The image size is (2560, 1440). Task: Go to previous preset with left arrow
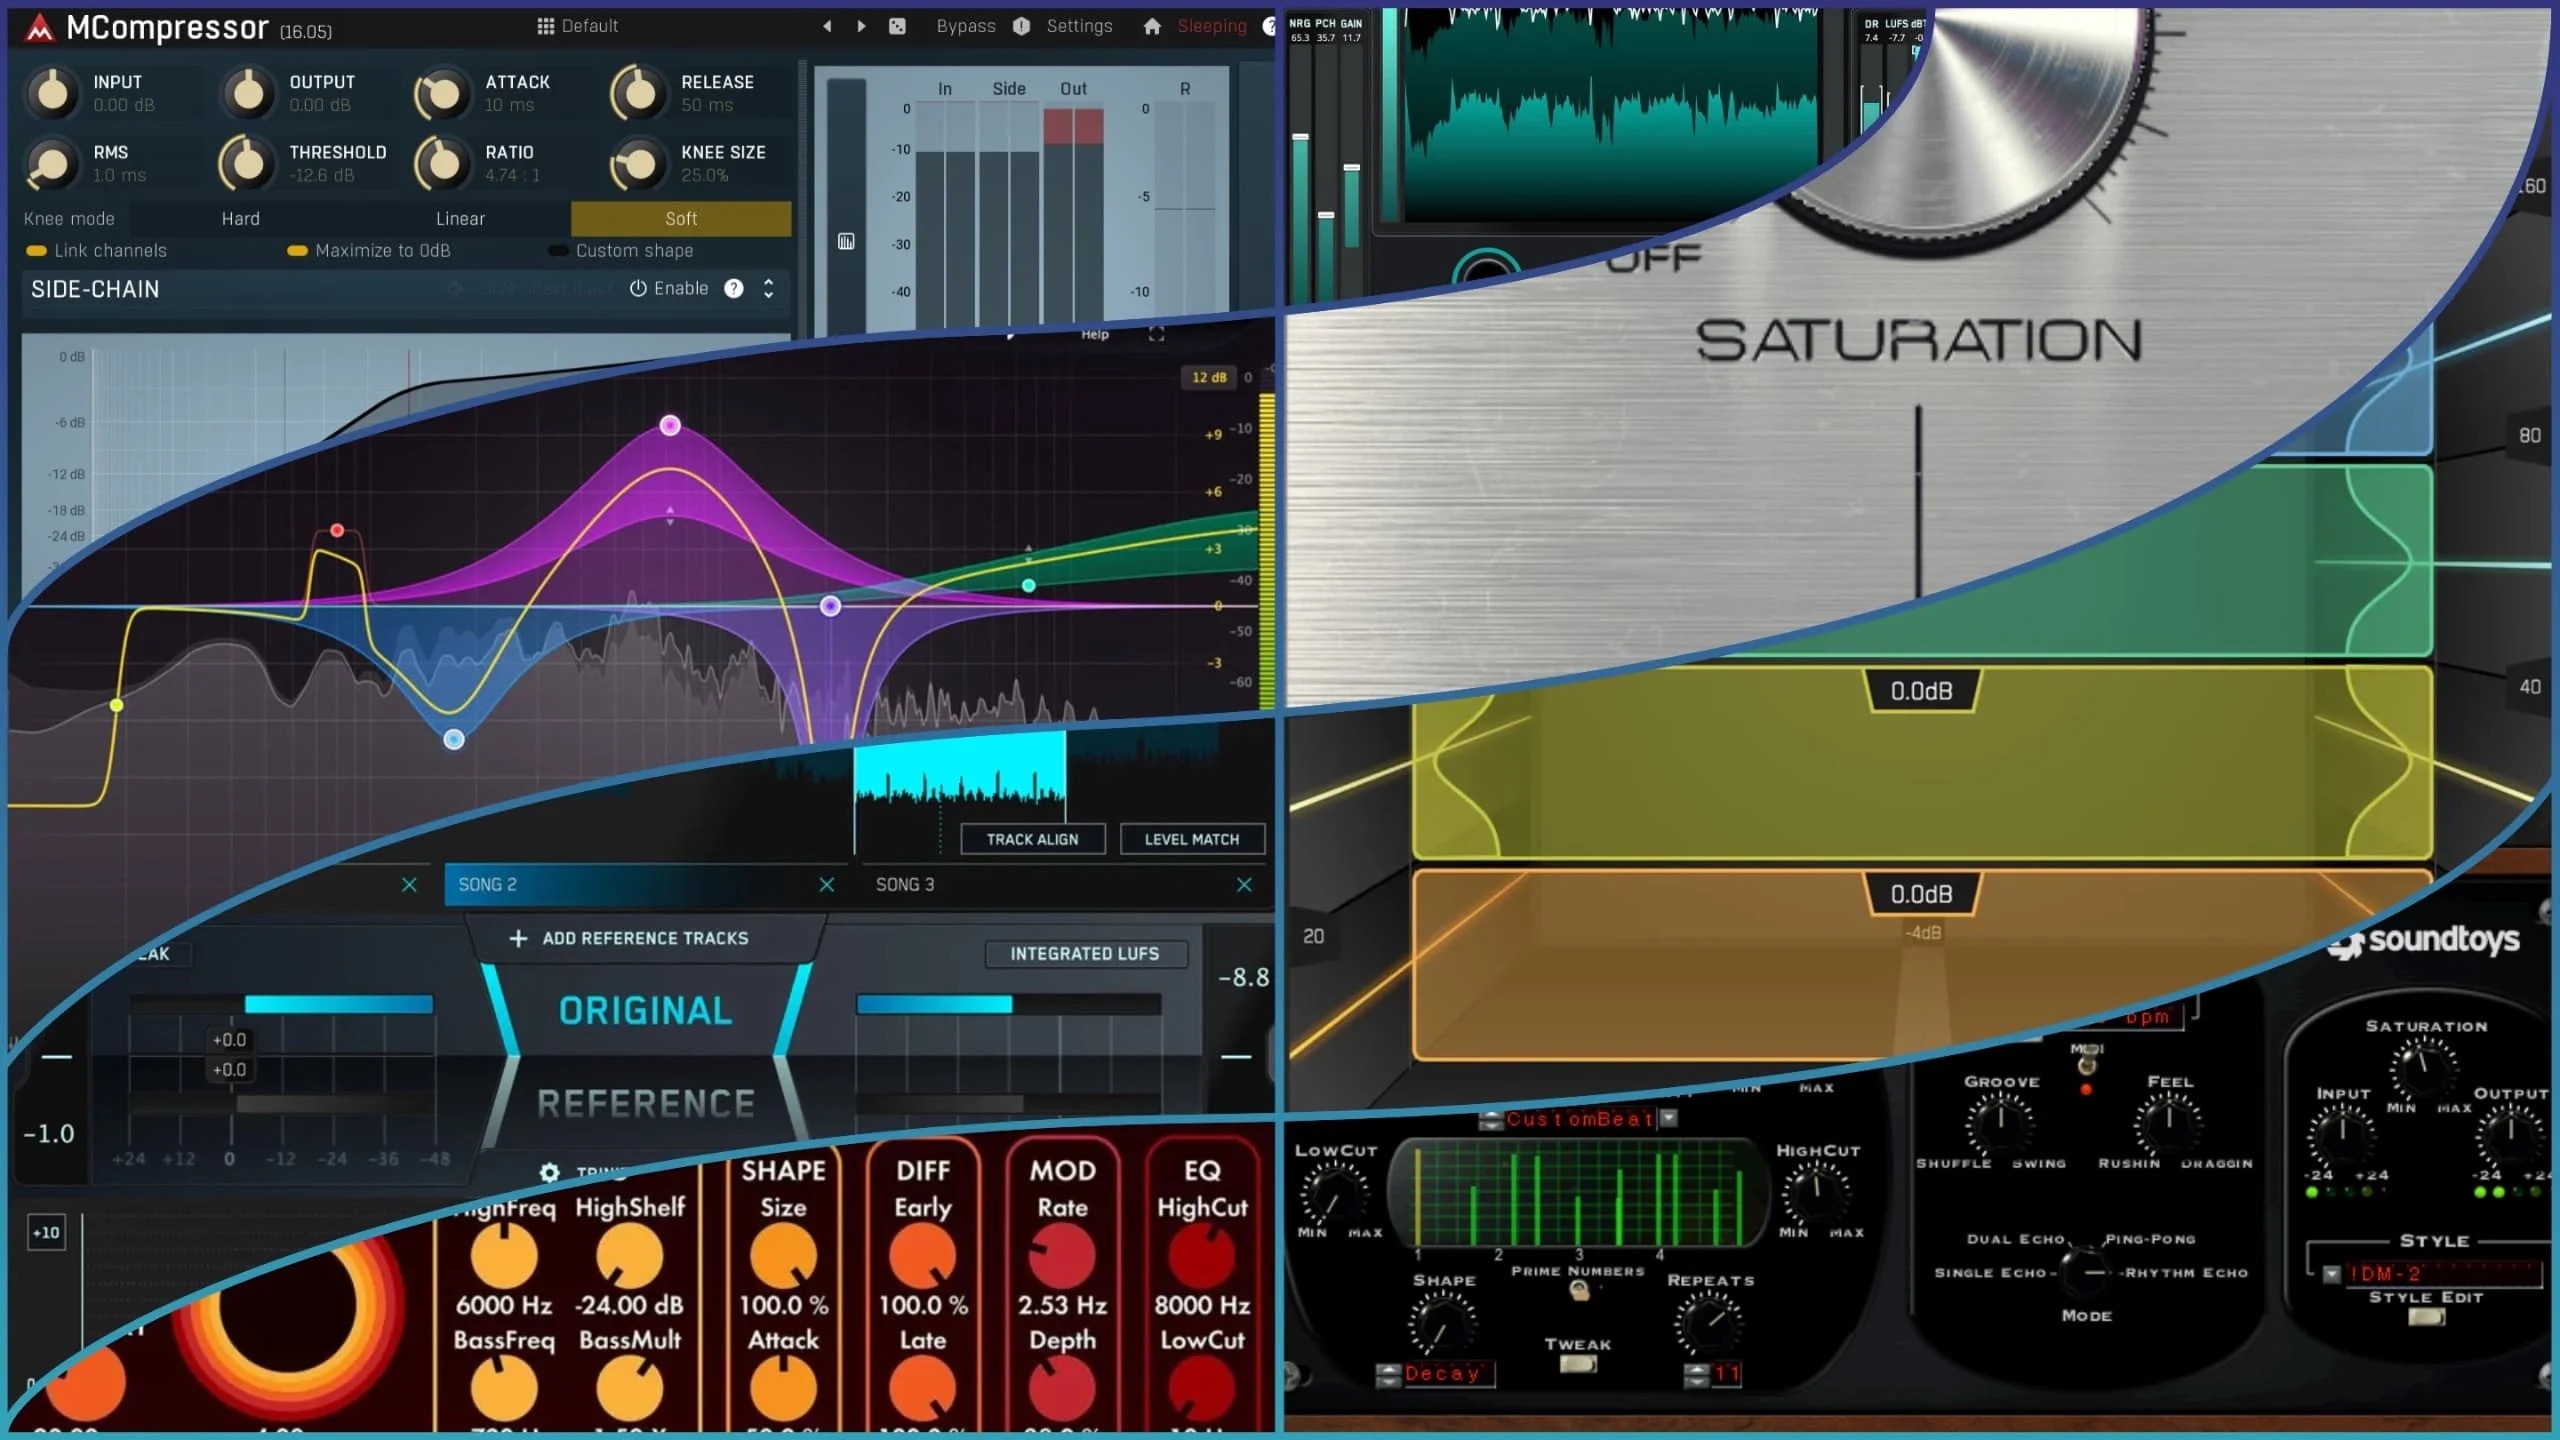(x=827, y=26)
